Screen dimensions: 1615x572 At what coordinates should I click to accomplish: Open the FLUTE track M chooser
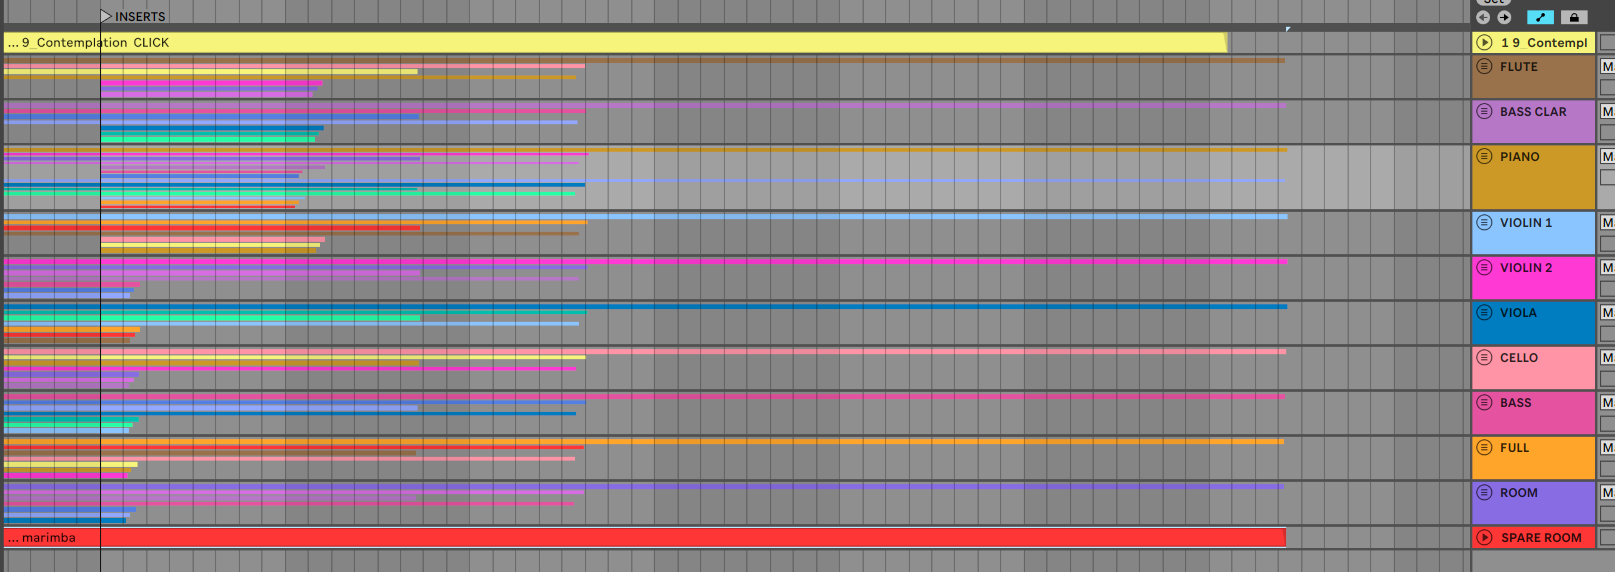click(x=1607, y=66)
